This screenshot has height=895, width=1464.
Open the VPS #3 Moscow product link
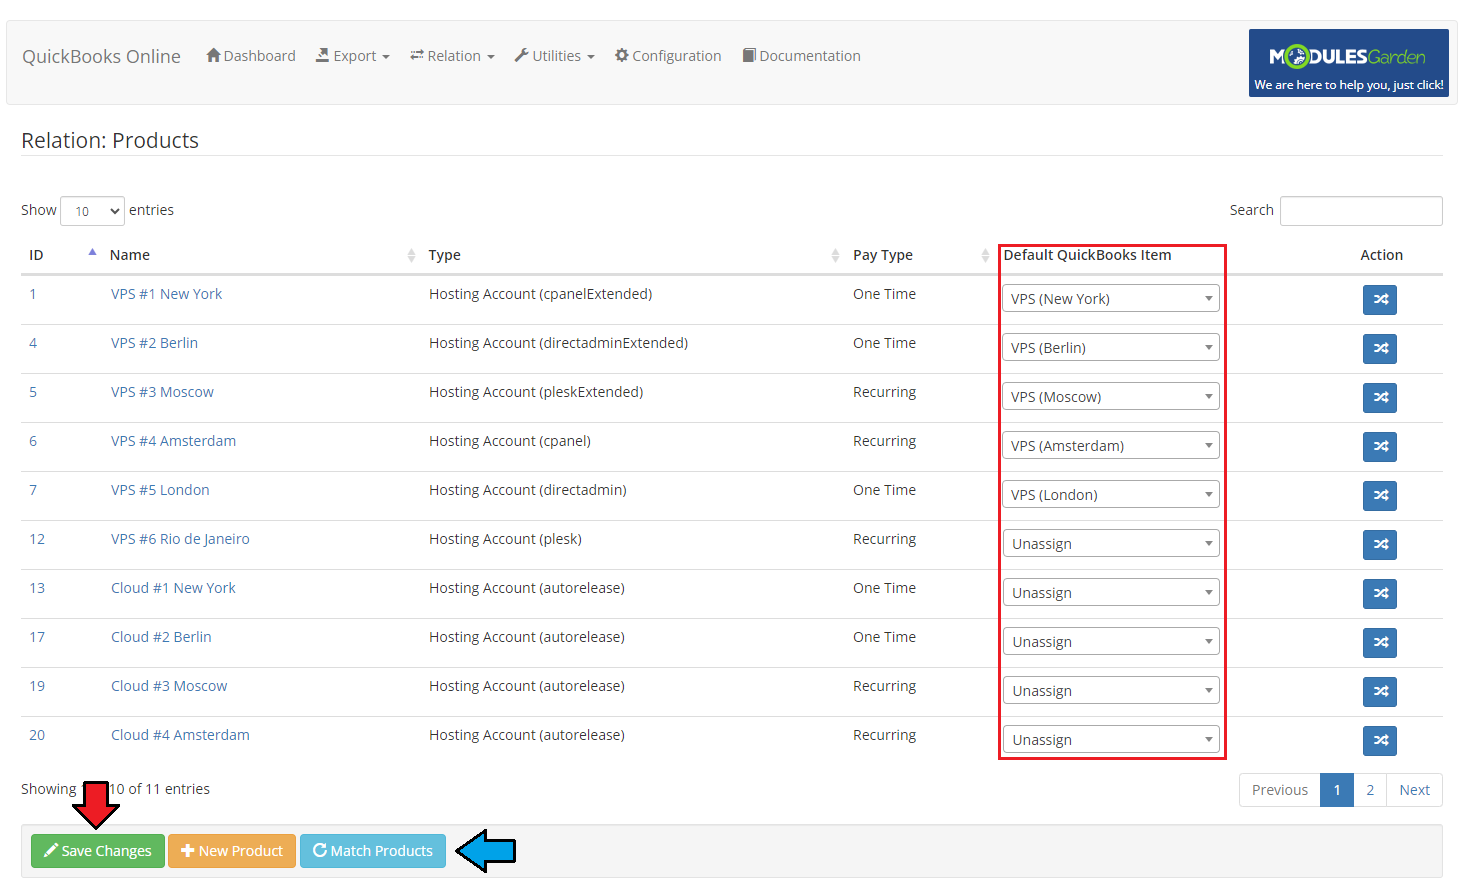(162, 392)
